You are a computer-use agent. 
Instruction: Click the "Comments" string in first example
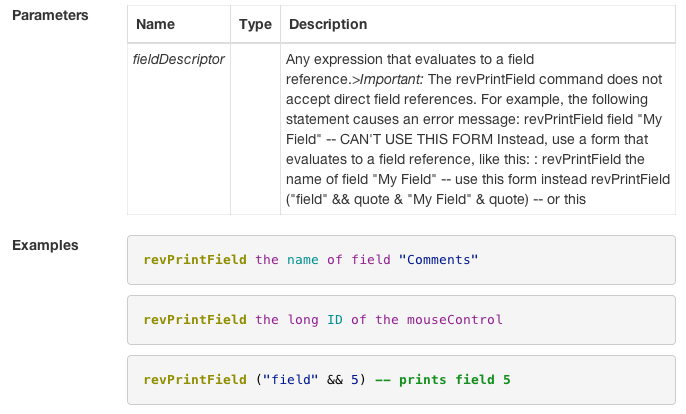[438, 260]
